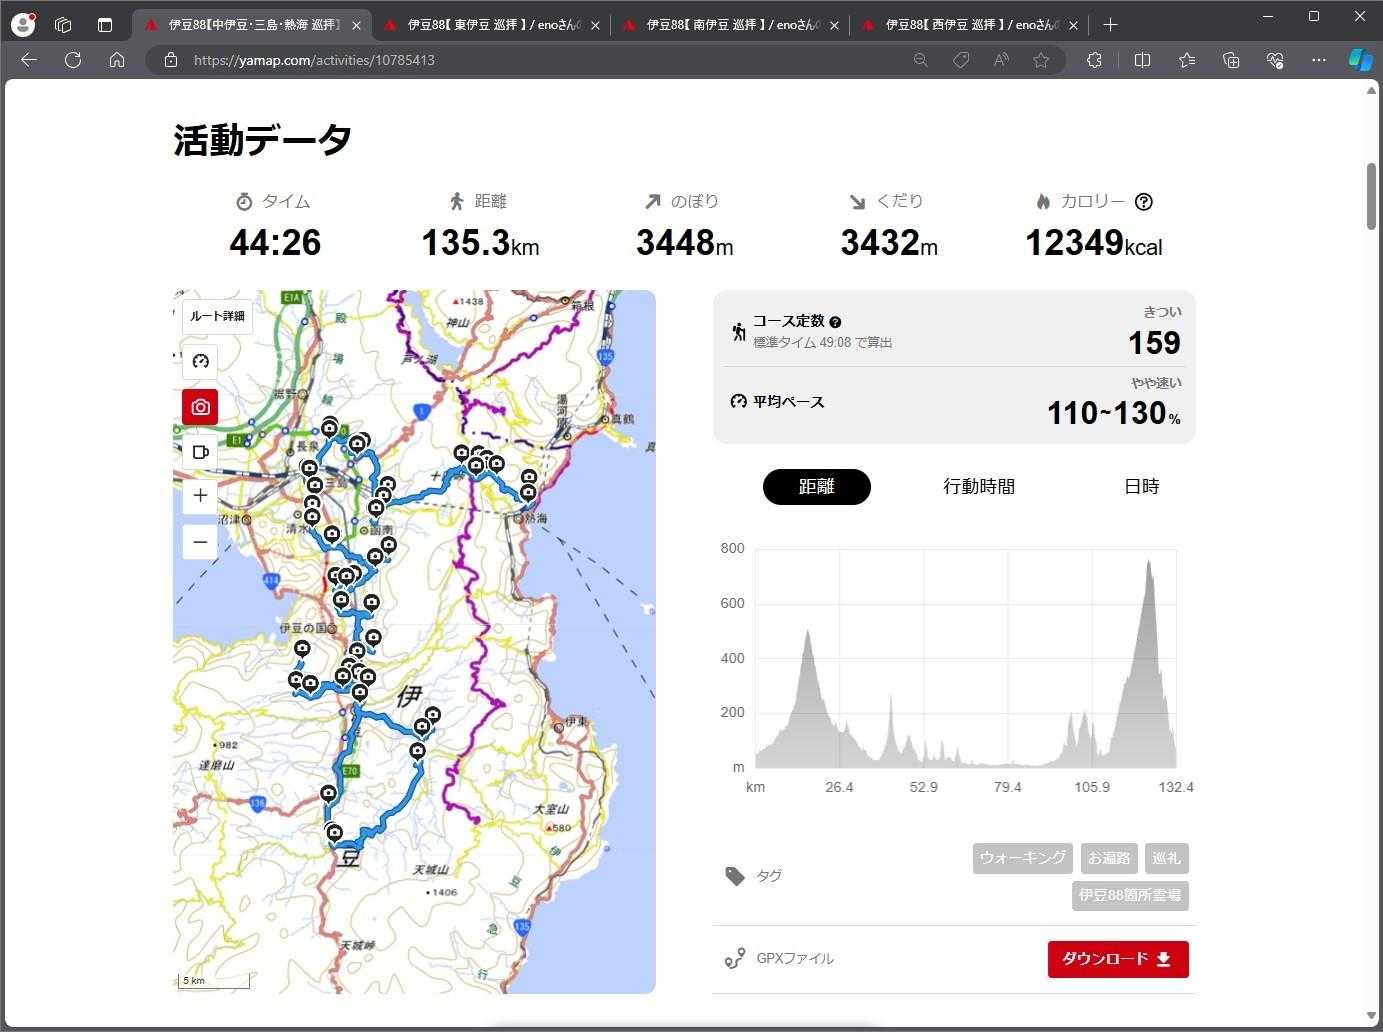The image size is (1383, 1032).
Task: Toggle the photo camera markers on map
Action: coord(200,407)
